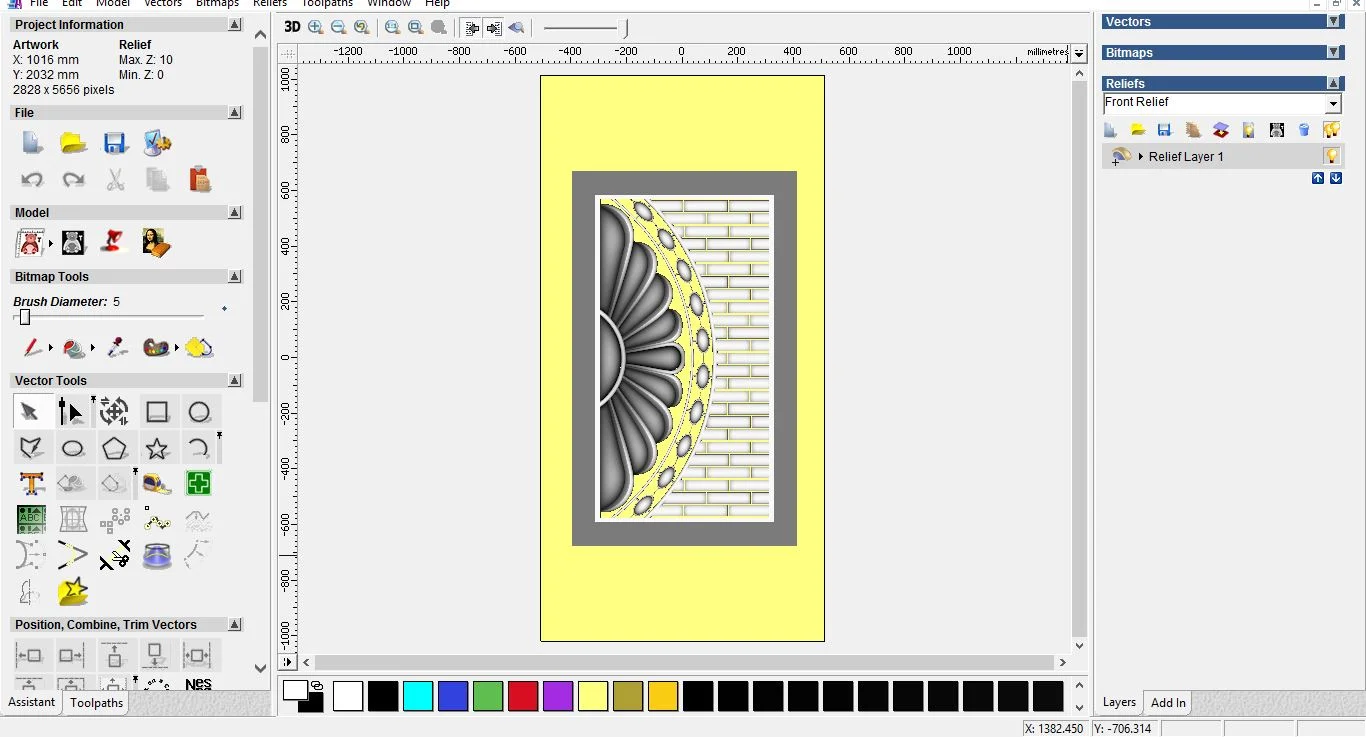
Task: Click the node editing tool
Action: pos(71,412)
